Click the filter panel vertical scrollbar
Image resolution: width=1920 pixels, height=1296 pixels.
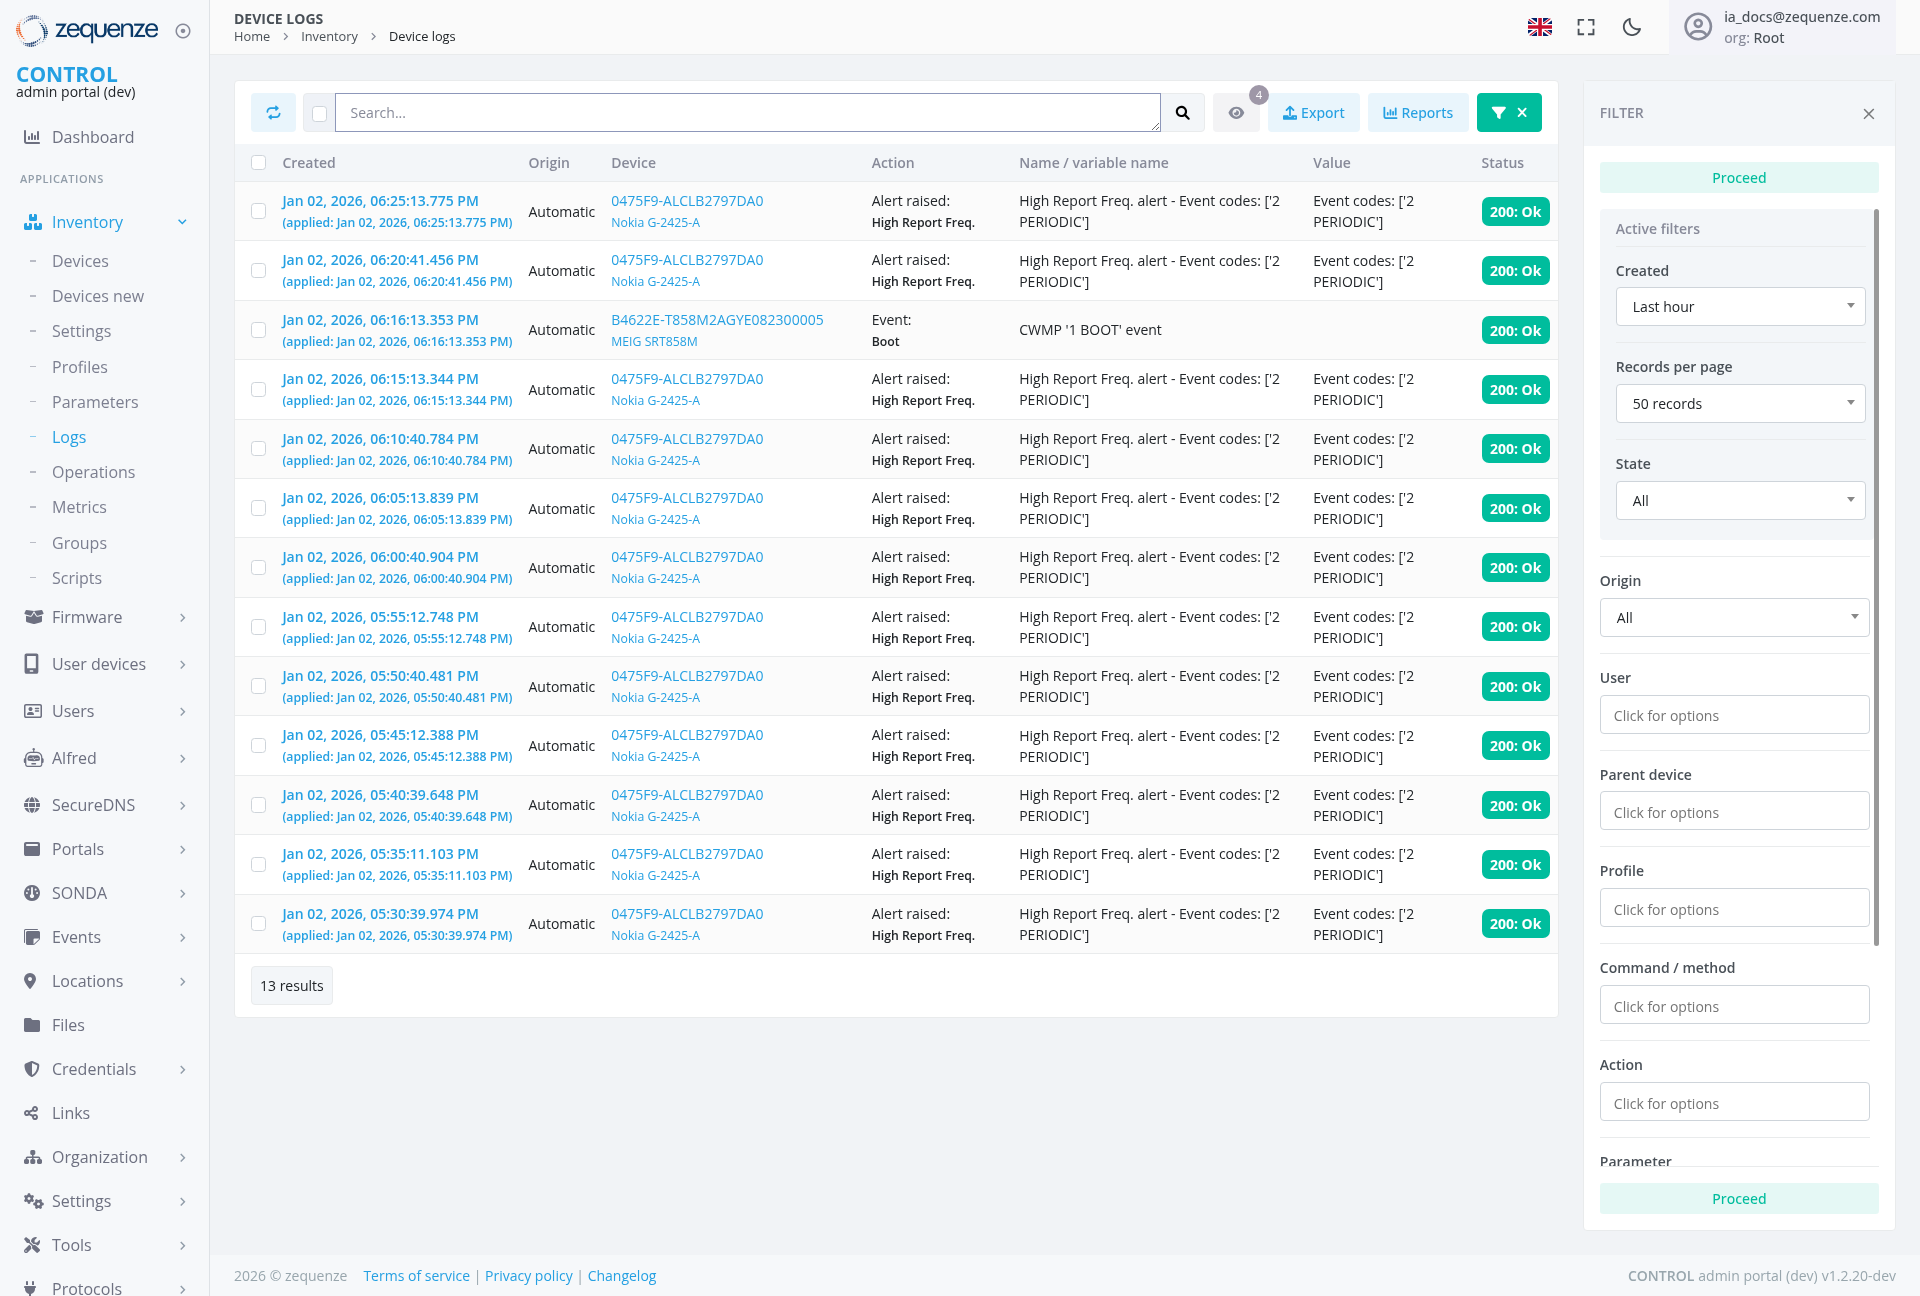pyautogui.click(x=1876, y=577)
